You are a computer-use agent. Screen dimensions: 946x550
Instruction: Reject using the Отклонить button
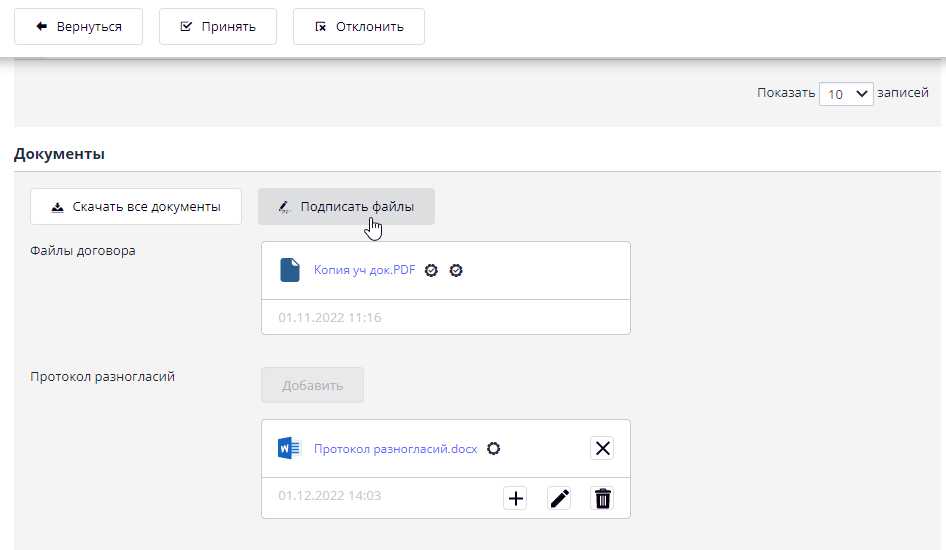(358, 27)
